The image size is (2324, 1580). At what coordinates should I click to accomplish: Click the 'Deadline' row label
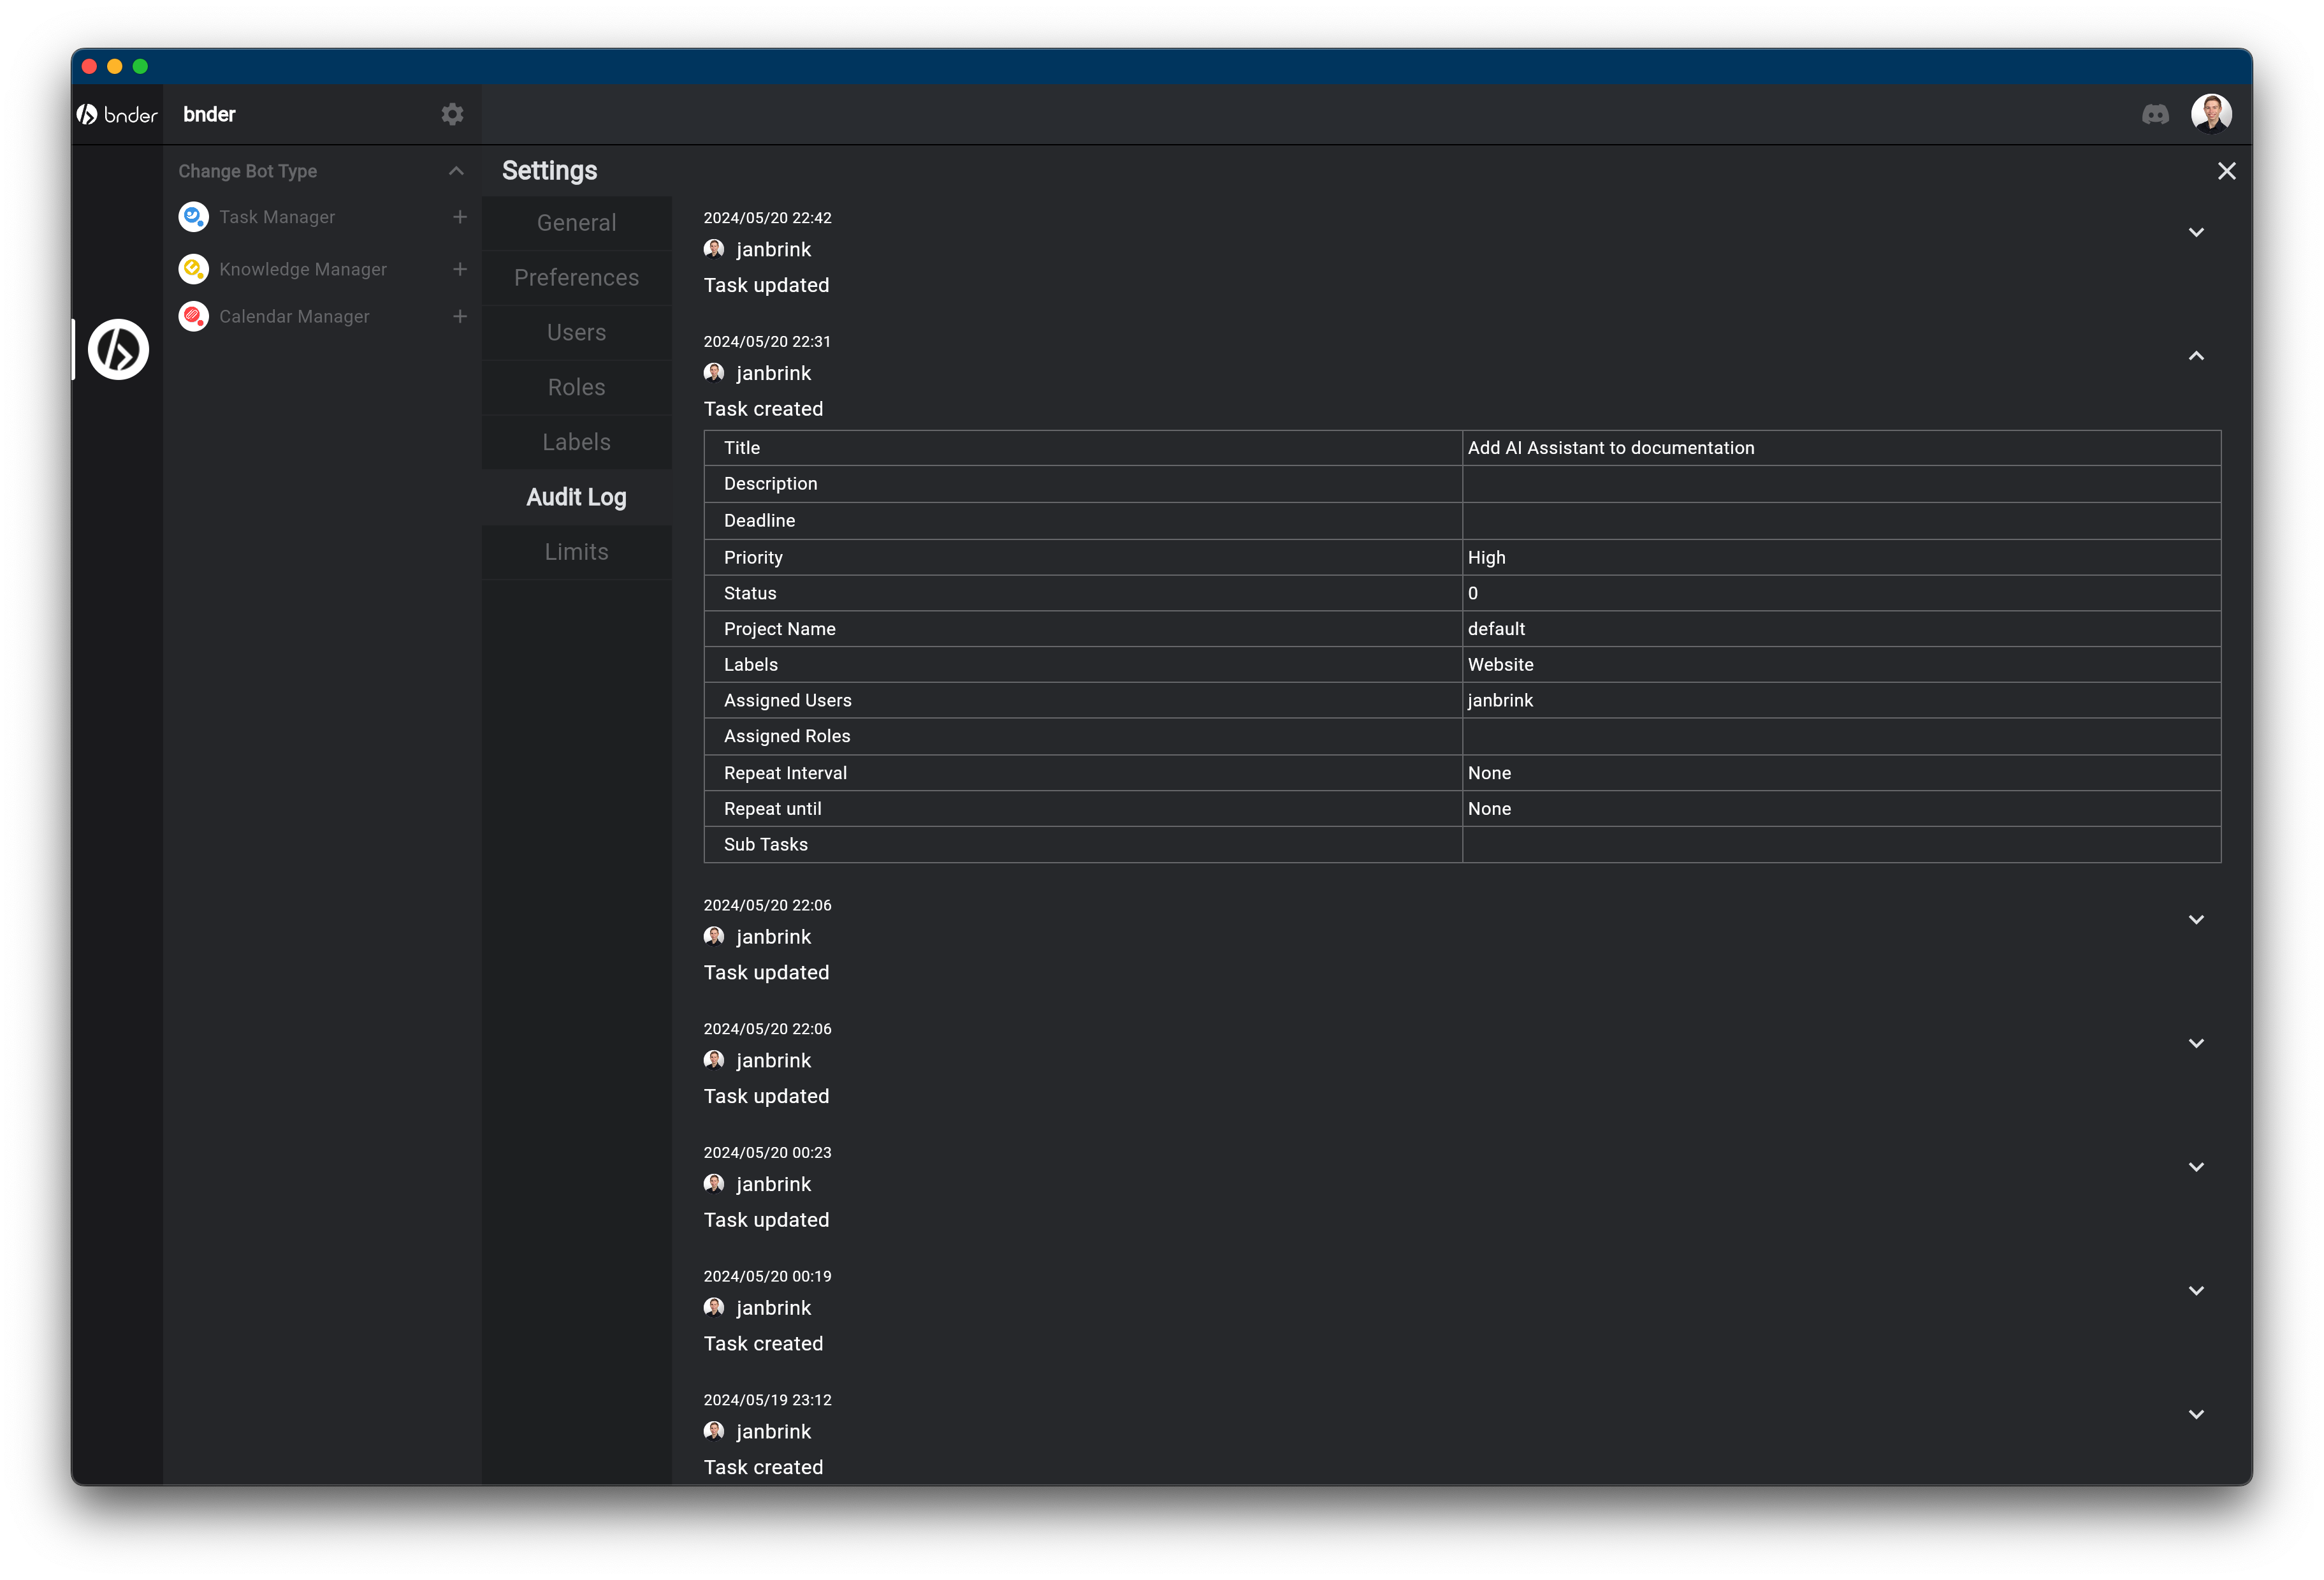[760, 521]
